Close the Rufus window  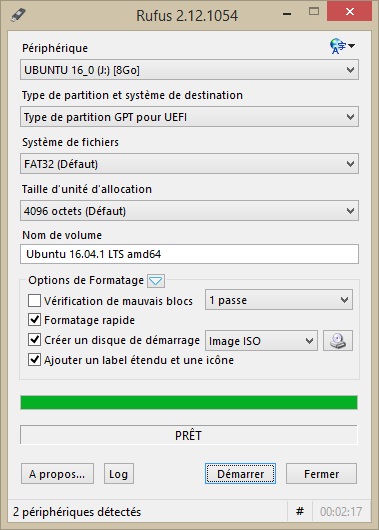[x=350, y=12]
